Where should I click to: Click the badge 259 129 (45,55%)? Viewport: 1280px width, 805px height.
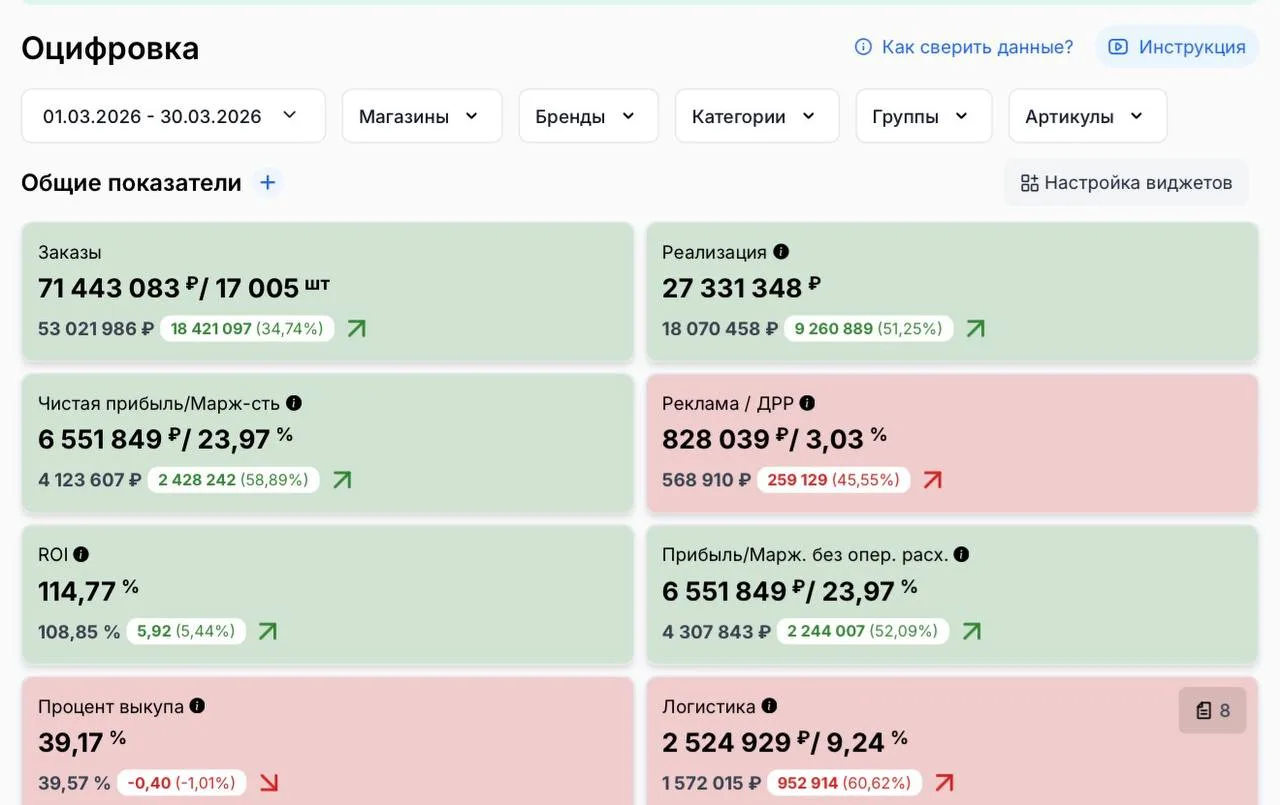pyautogui.click(x=833, y=480)
